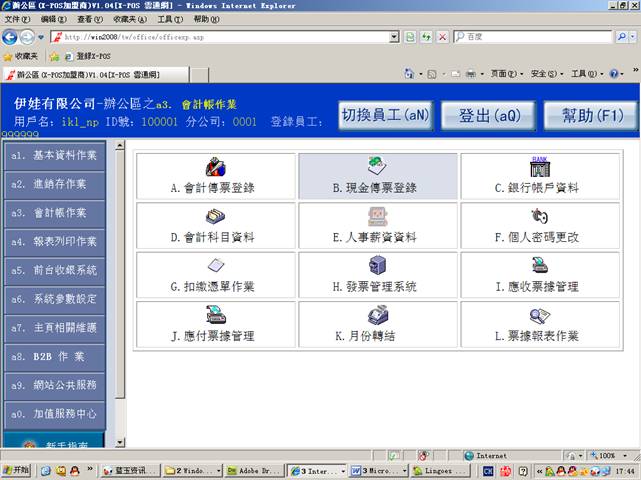Open the 收藏夹(A) menu
641x480 pixels.
[x=125, y=19]
